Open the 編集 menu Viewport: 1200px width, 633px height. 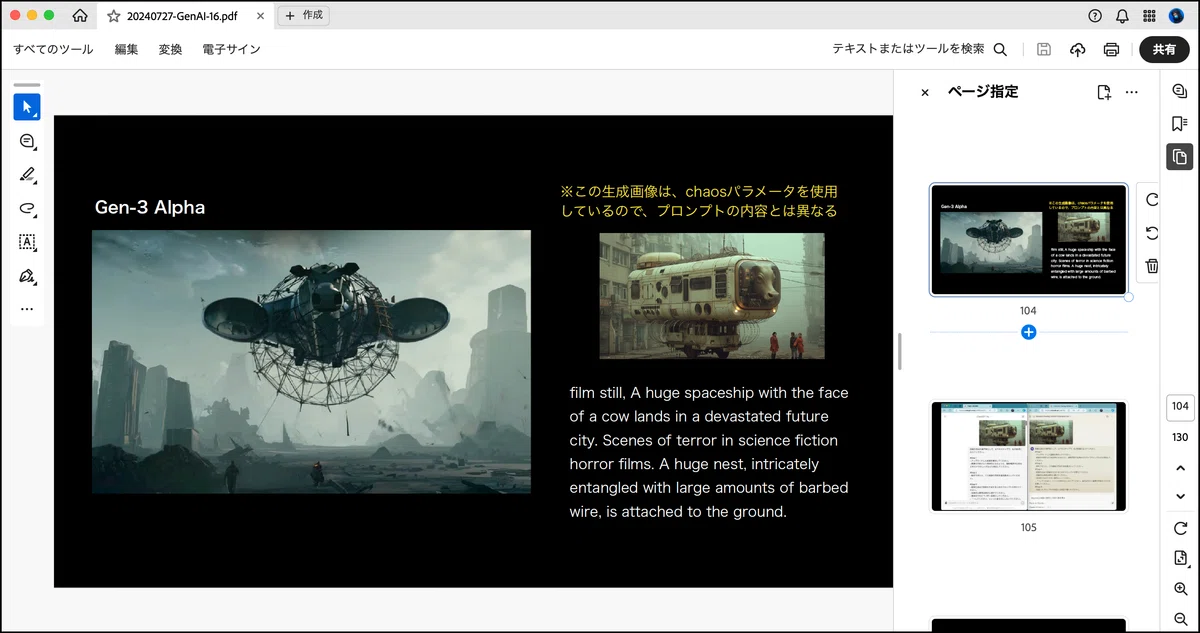126,49
